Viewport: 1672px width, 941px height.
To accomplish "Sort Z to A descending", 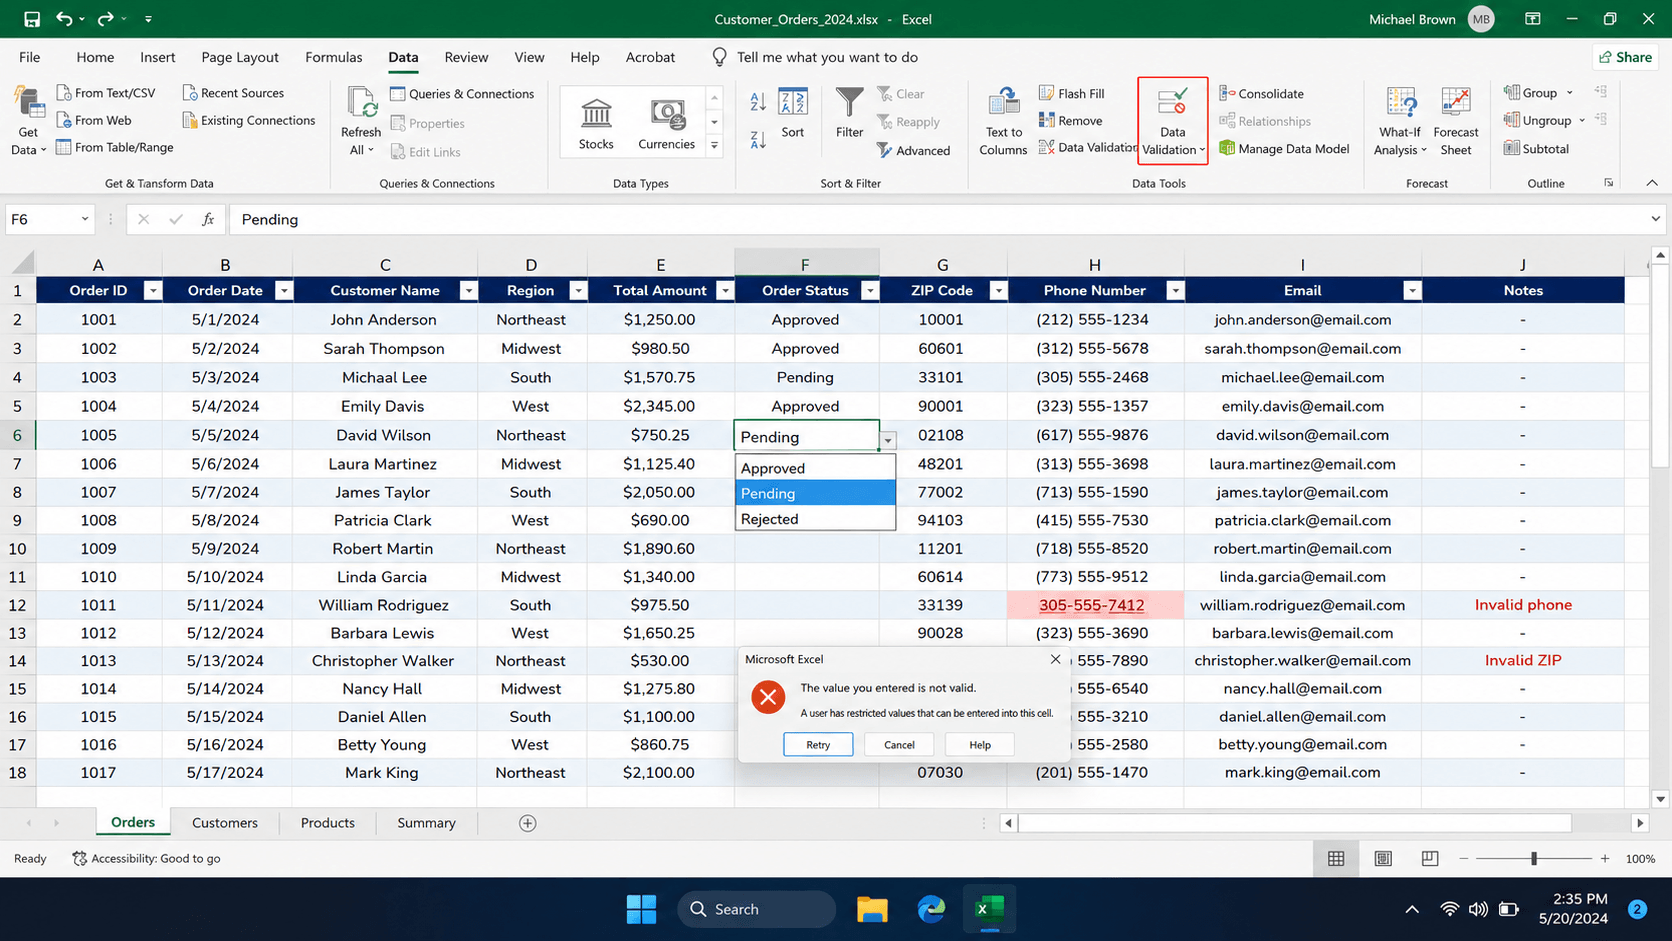I will [758, 140].
